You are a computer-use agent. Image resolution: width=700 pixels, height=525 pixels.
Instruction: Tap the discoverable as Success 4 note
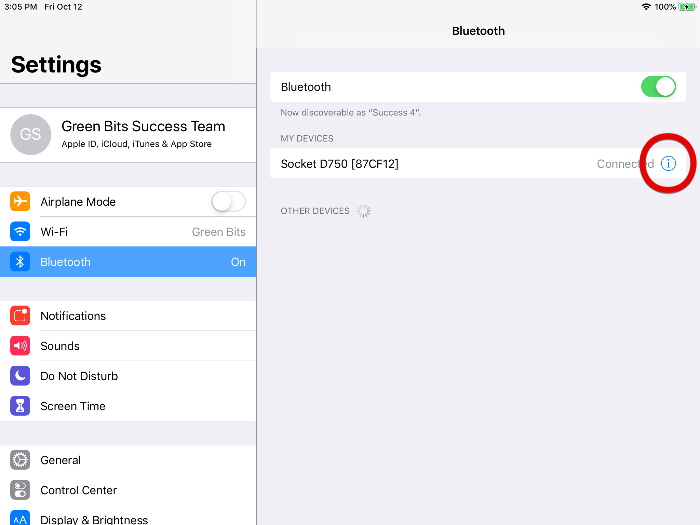click(x=350, y=112)
